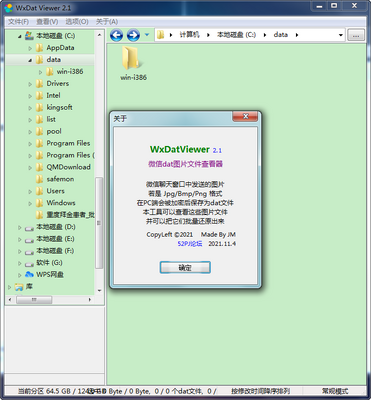The width and height of the screenshot is (371, 400).
Task: Collapse the data folder node
Action: pos(30,60)
